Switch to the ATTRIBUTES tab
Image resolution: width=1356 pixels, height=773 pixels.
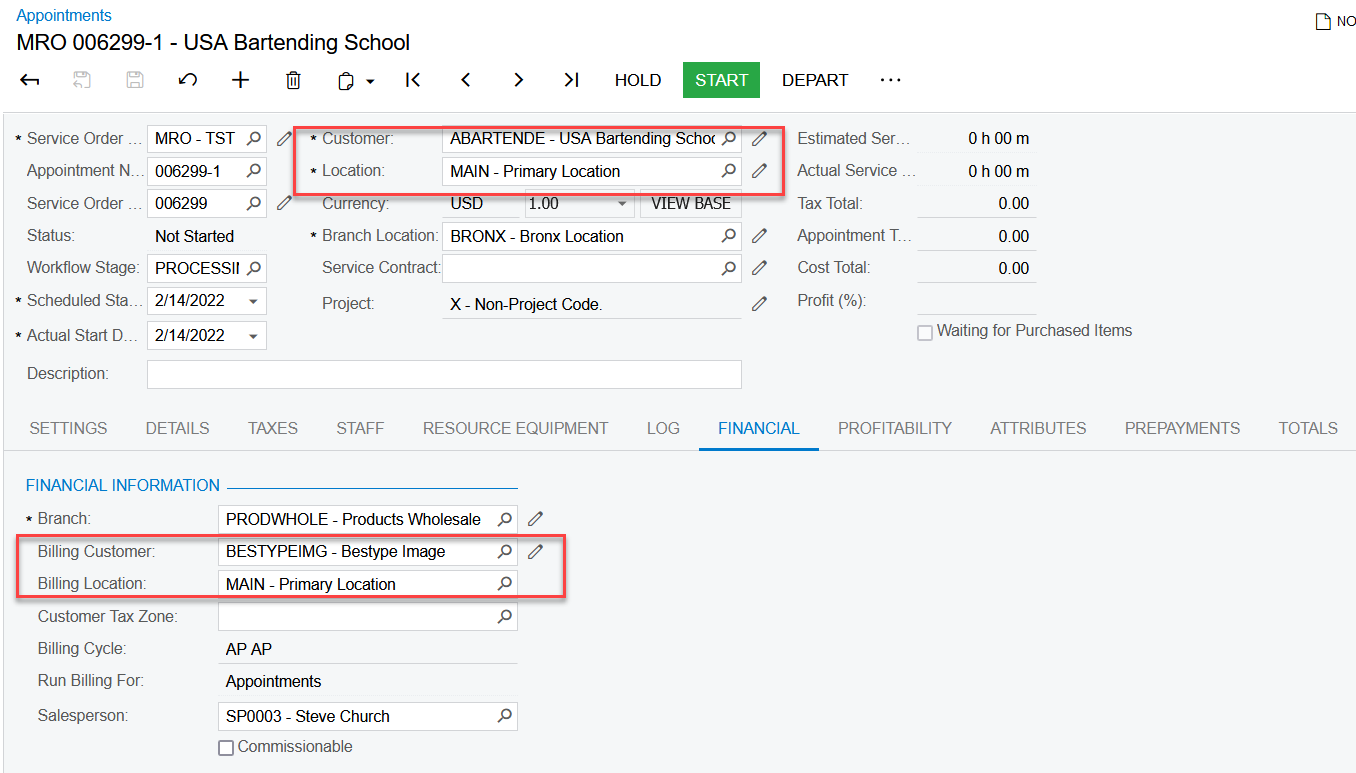[x=1038, y=428]
